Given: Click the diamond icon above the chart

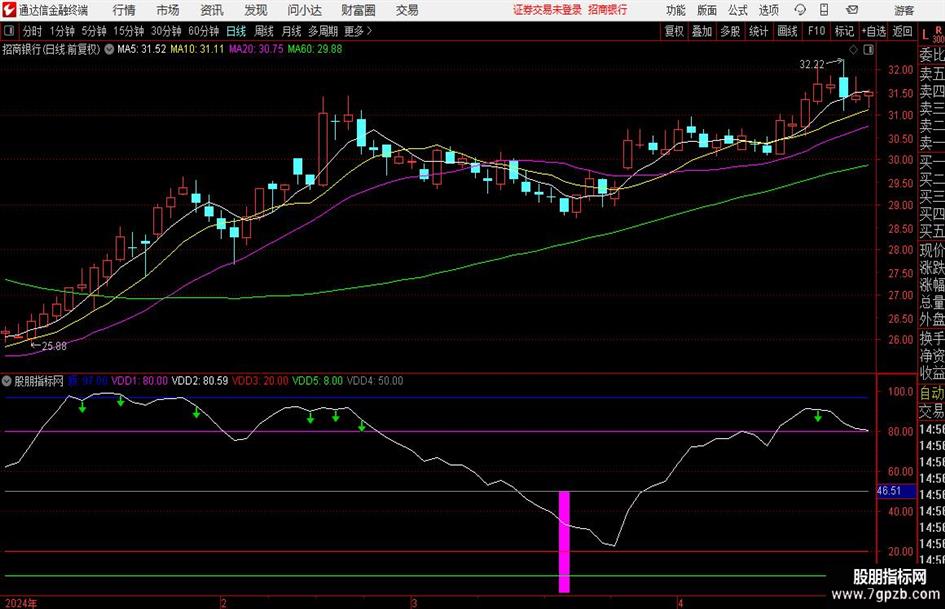Looking at the screenshot, I should (x=853, y=50).
